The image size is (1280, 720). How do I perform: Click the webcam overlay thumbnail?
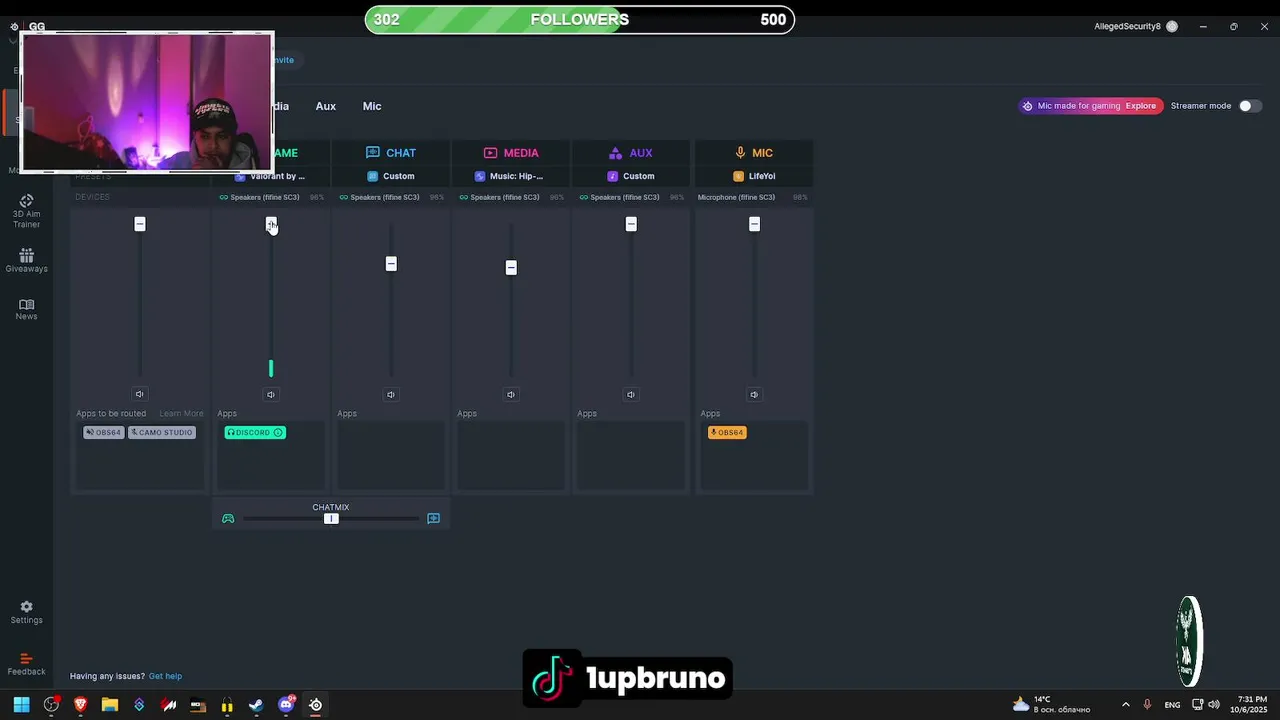tap(146, 102)
